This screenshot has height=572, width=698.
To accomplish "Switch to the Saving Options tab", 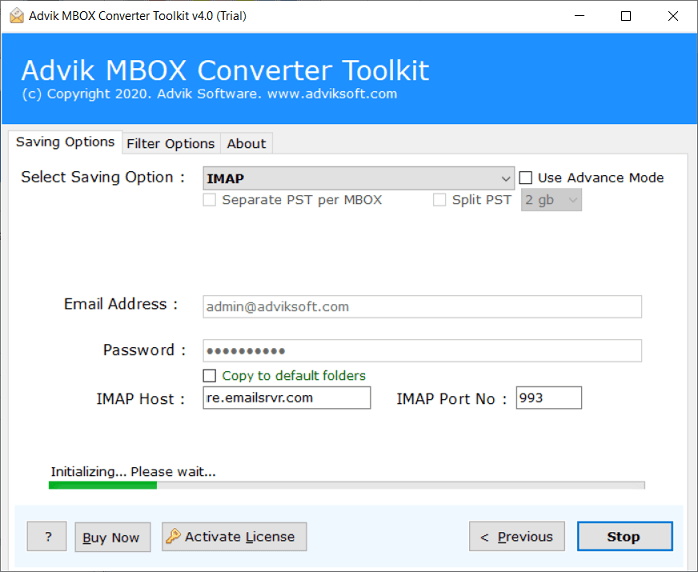I will tap(65, 142).
